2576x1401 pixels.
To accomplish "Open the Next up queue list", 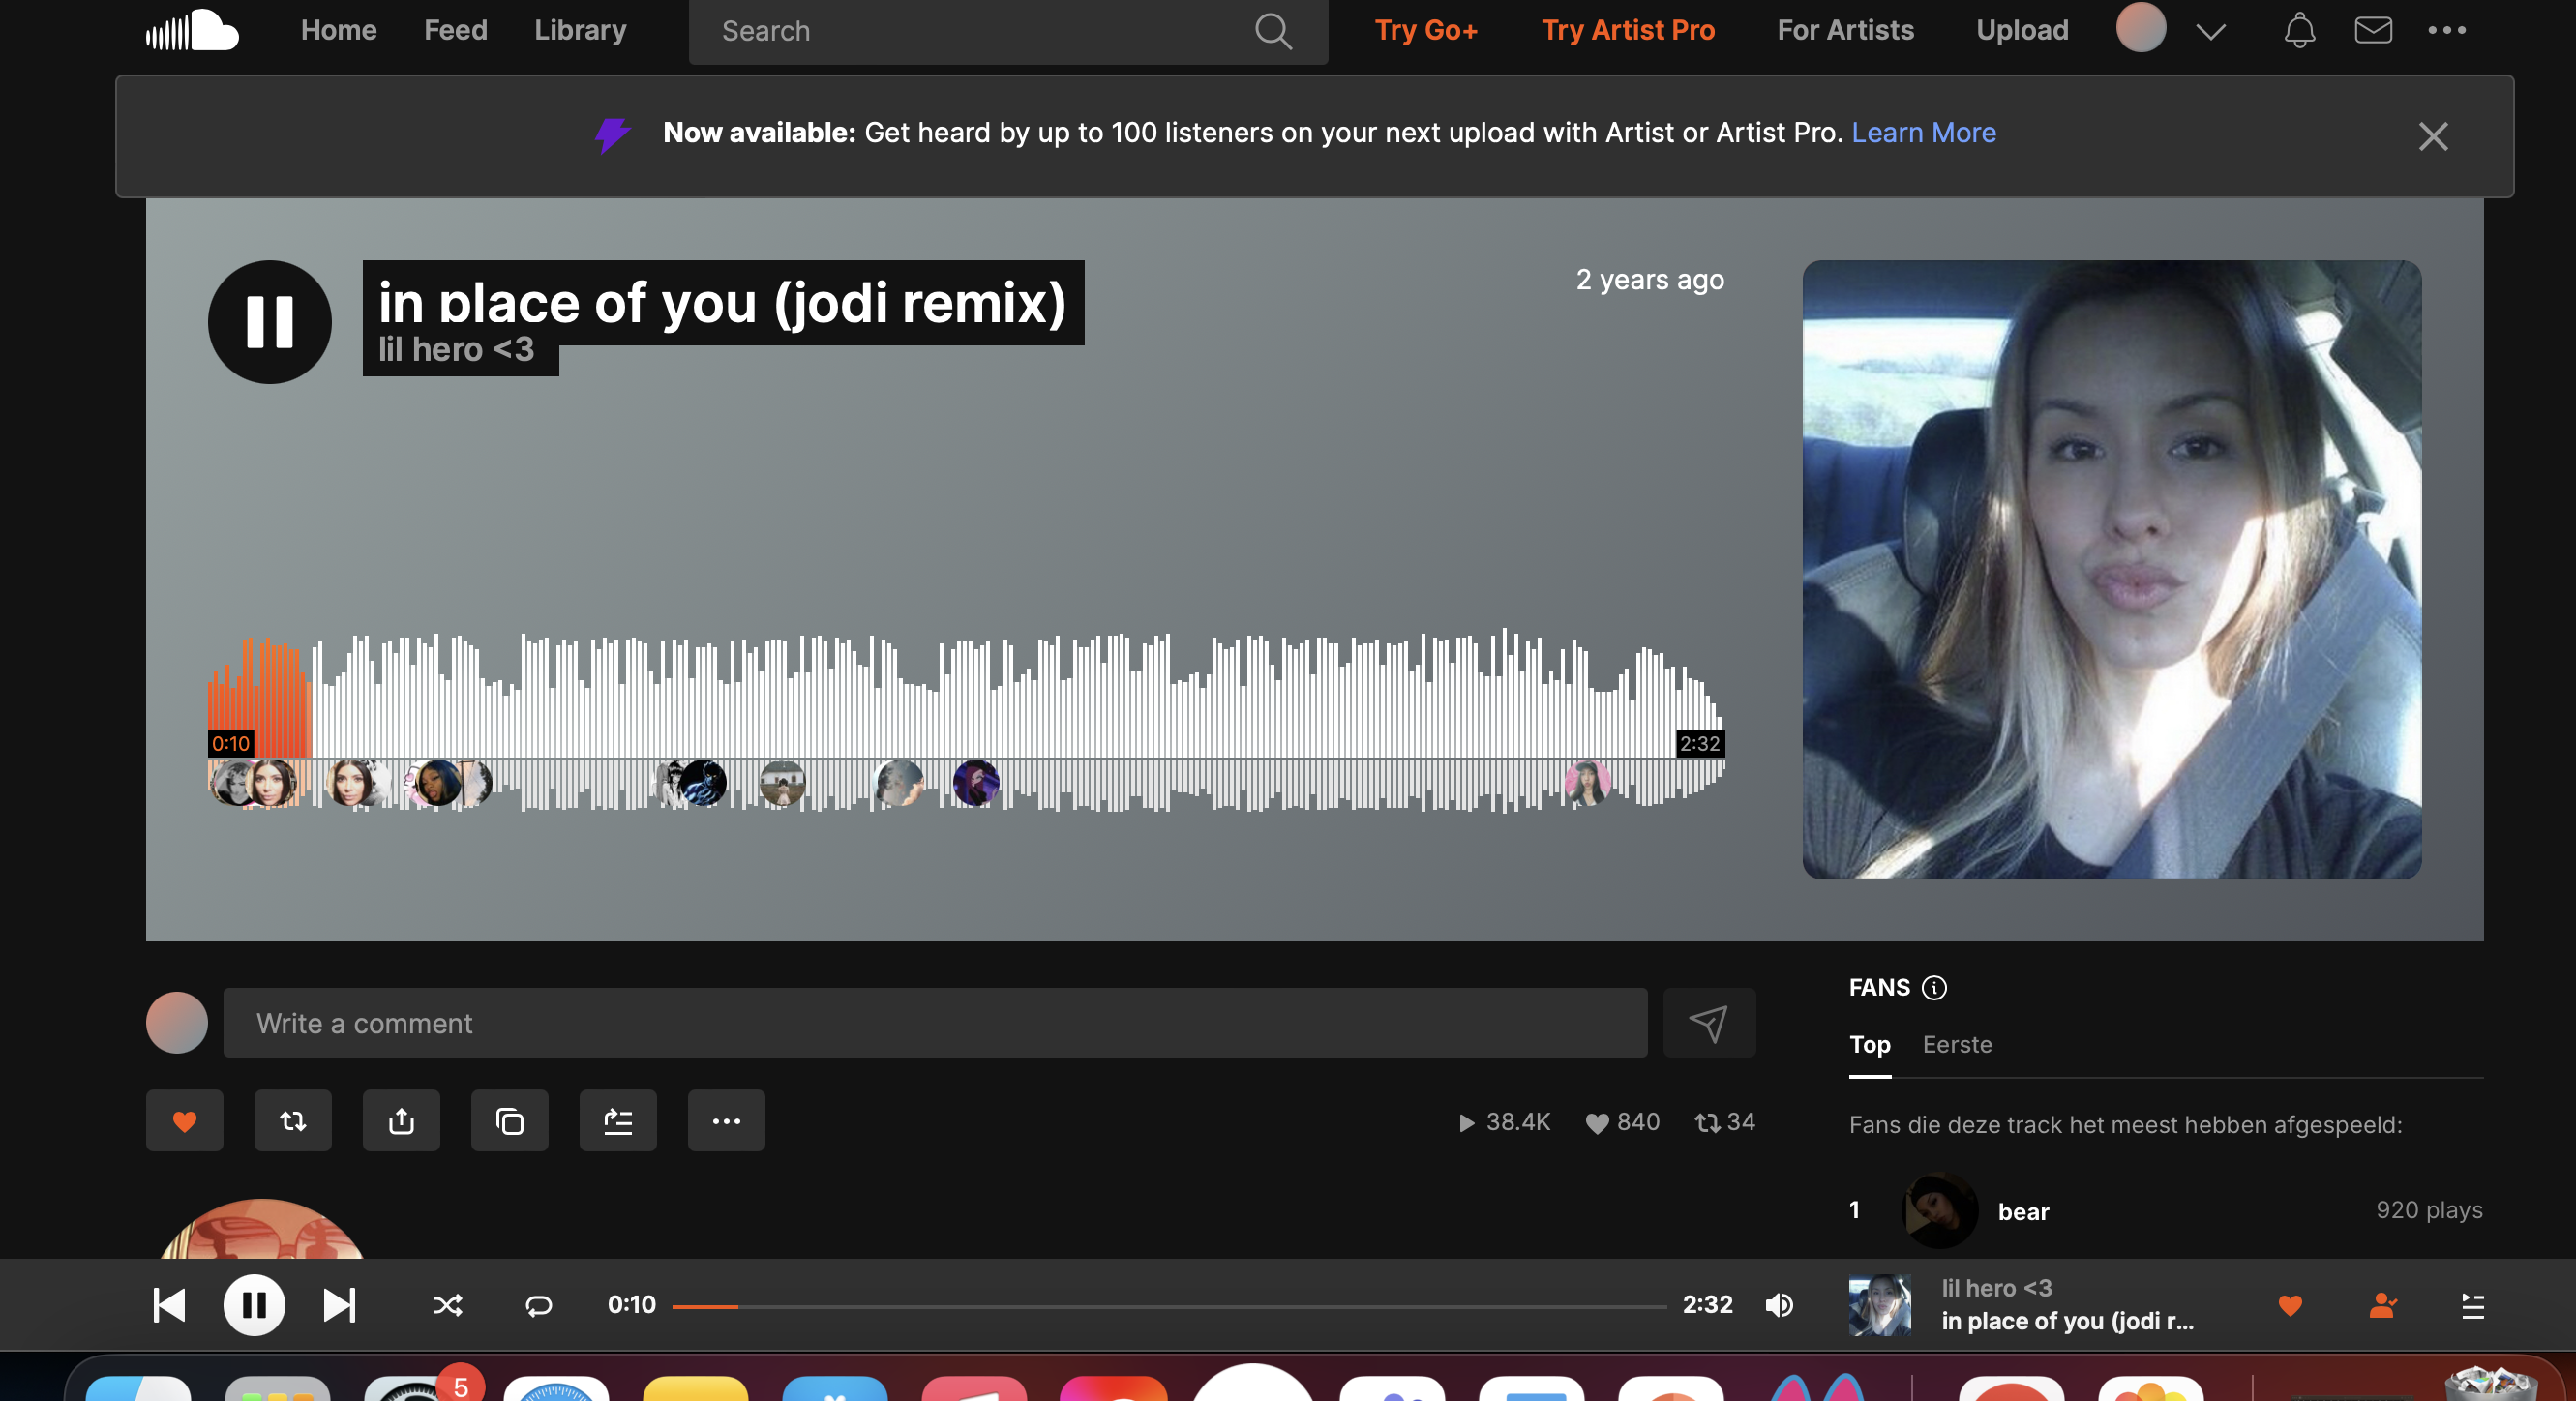I will [x=2472, y=1305].
